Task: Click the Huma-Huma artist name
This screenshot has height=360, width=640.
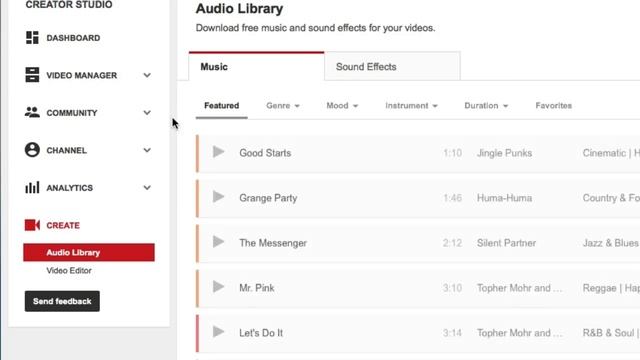Action: (504, 198)
